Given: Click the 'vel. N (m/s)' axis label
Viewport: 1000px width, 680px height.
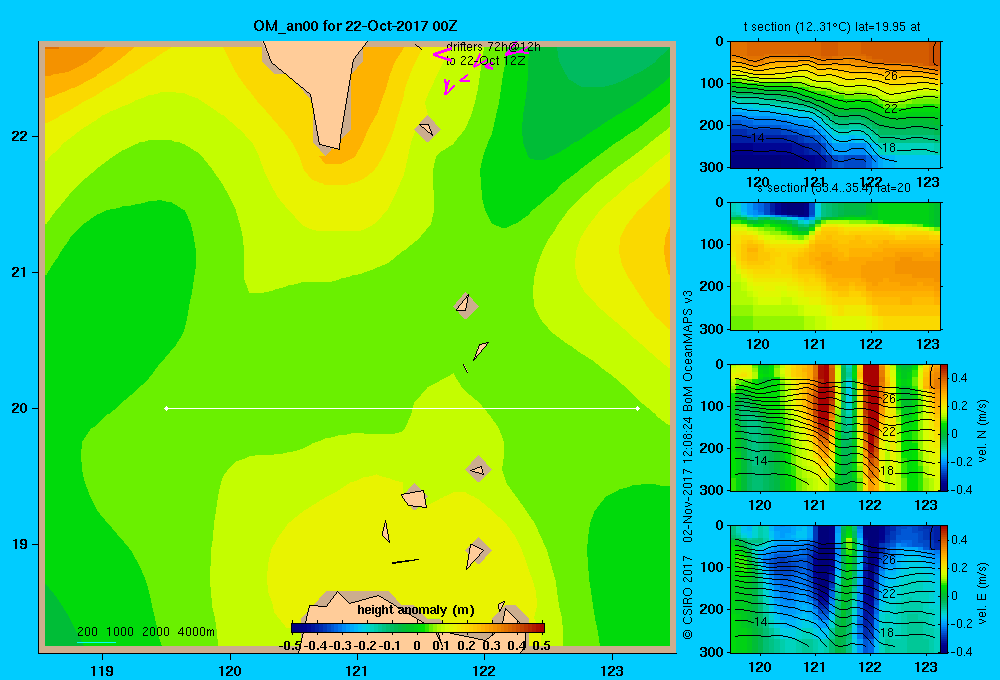Looking at the screenshot, I should [x=982, y=430].
